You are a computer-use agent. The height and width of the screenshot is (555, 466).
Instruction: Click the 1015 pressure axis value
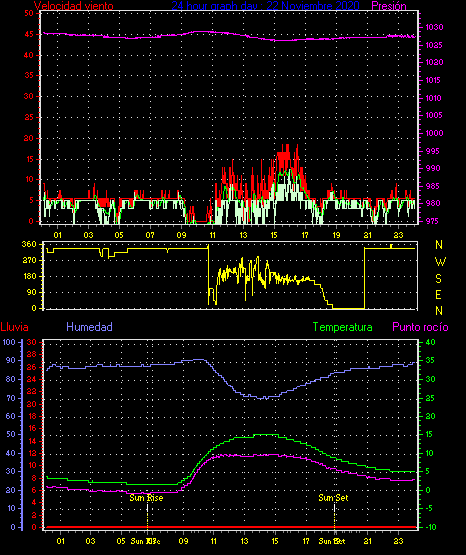click(x=433, y=80)
